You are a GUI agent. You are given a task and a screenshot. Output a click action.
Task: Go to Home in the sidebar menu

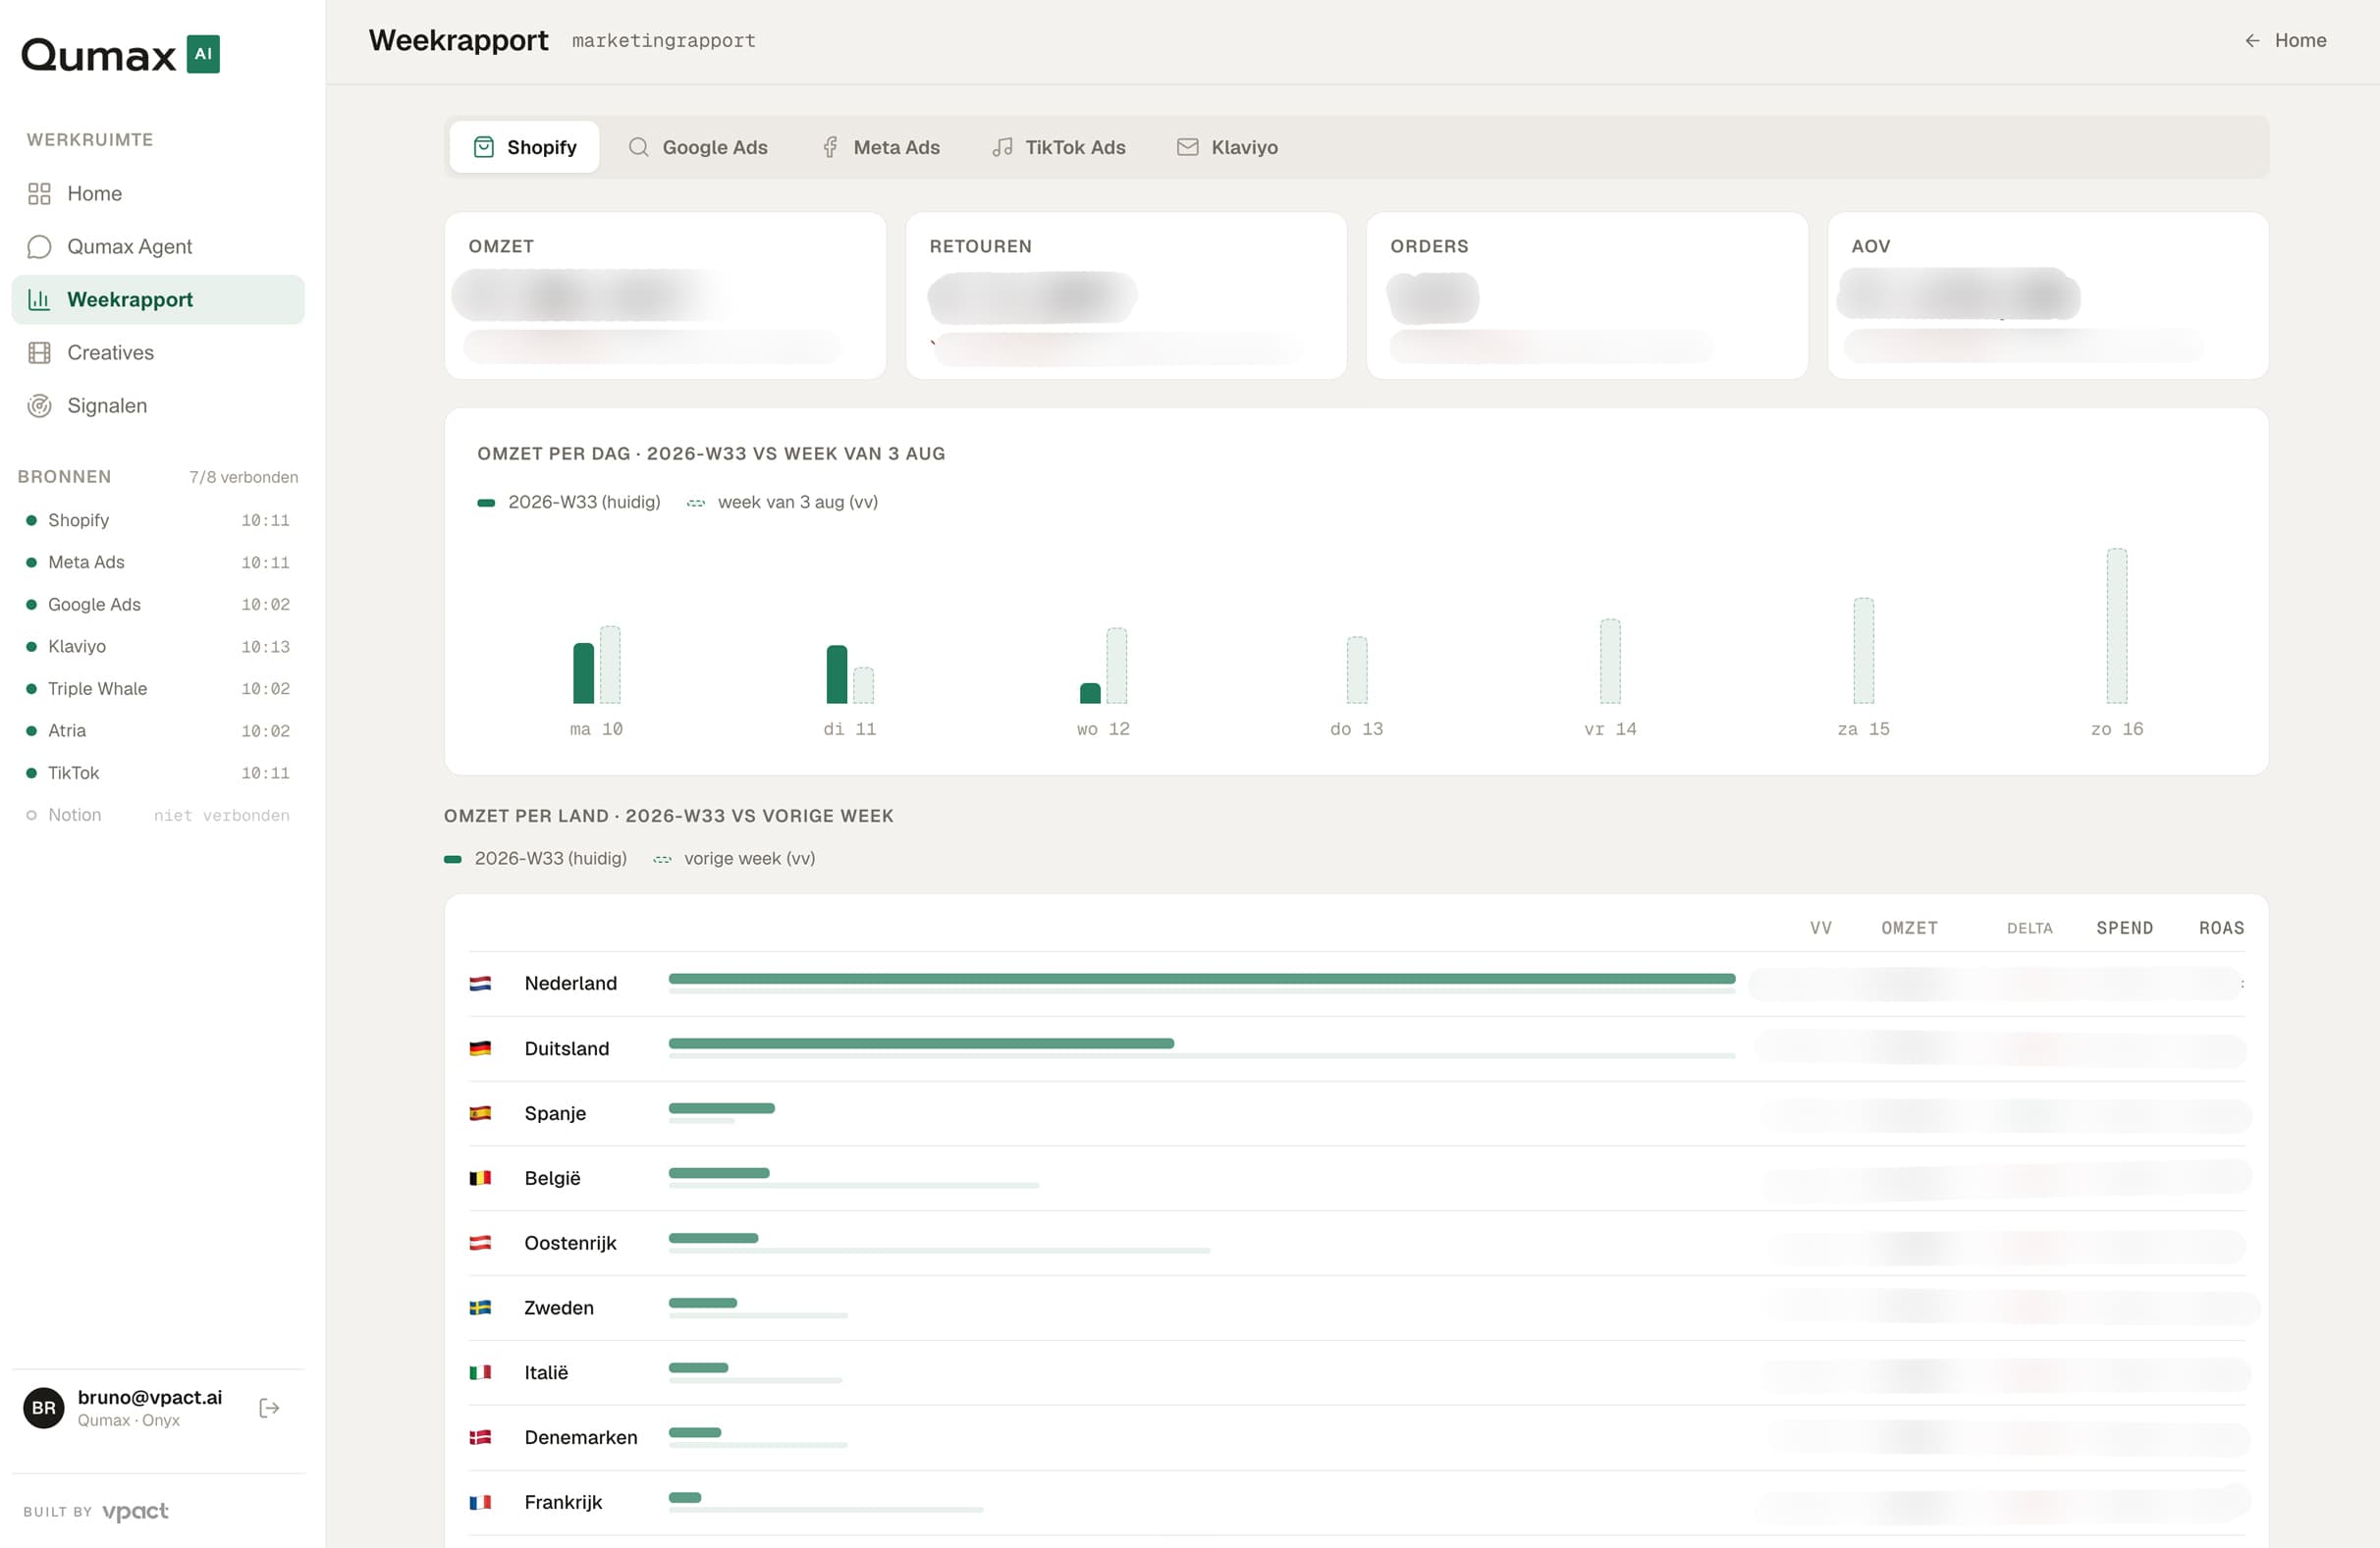click(x=158, y=193)
